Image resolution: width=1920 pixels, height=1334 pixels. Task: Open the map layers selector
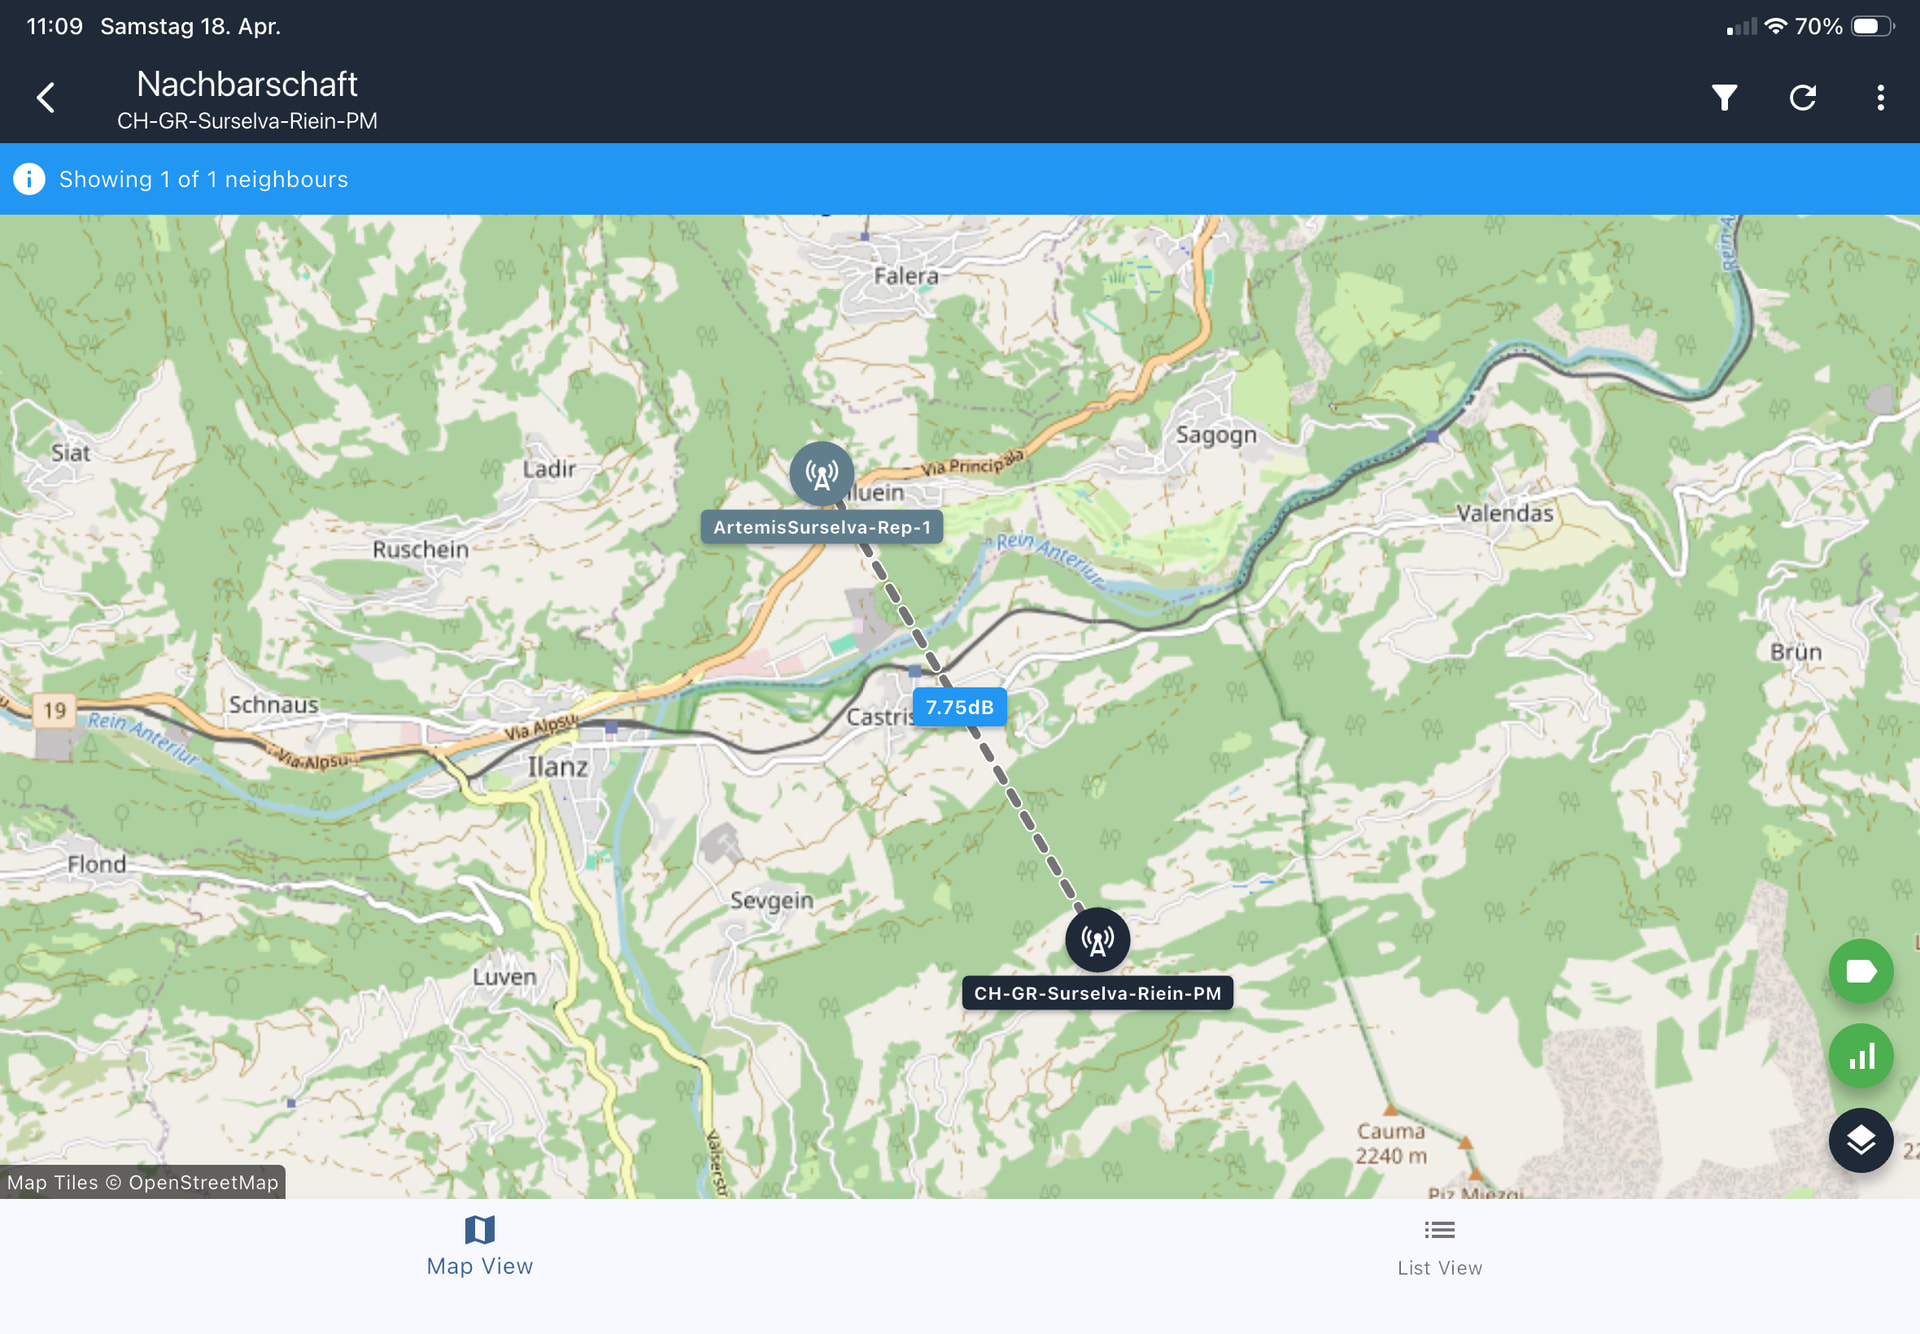pyautogui.click(x=1860, y=1140)
